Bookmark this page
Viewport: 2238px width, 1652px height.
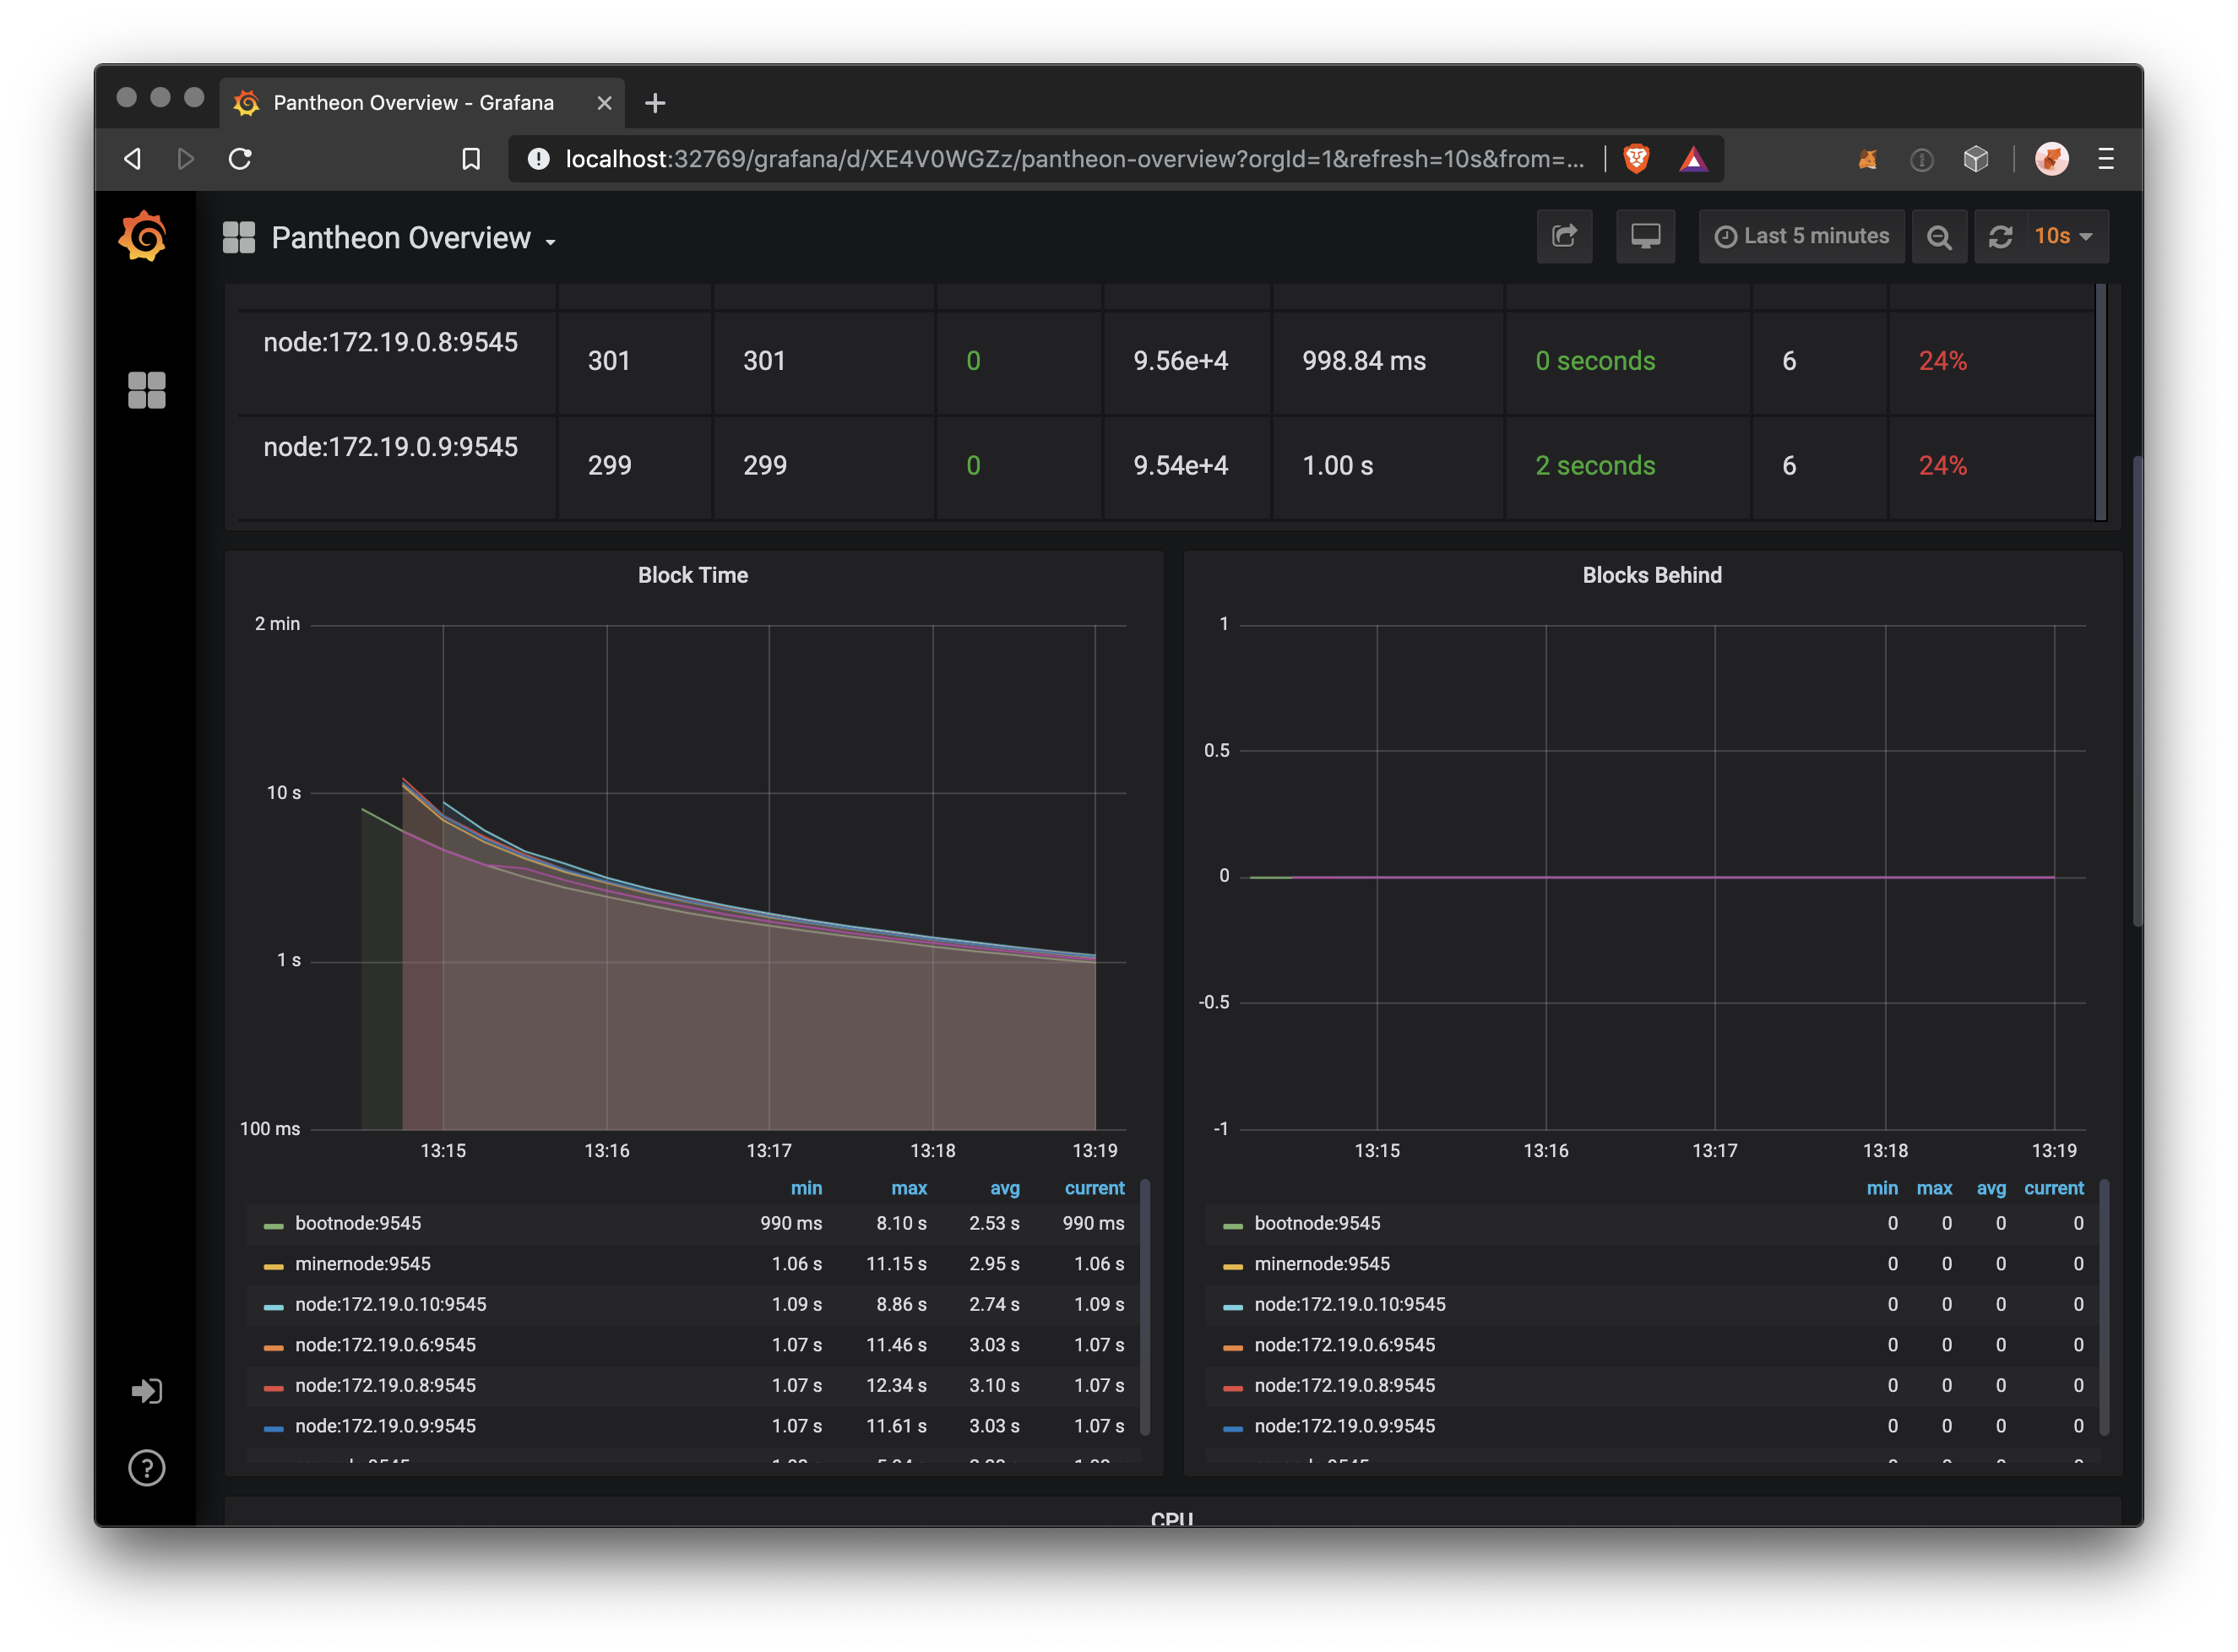pyautogui.click(x=470, y=159)
